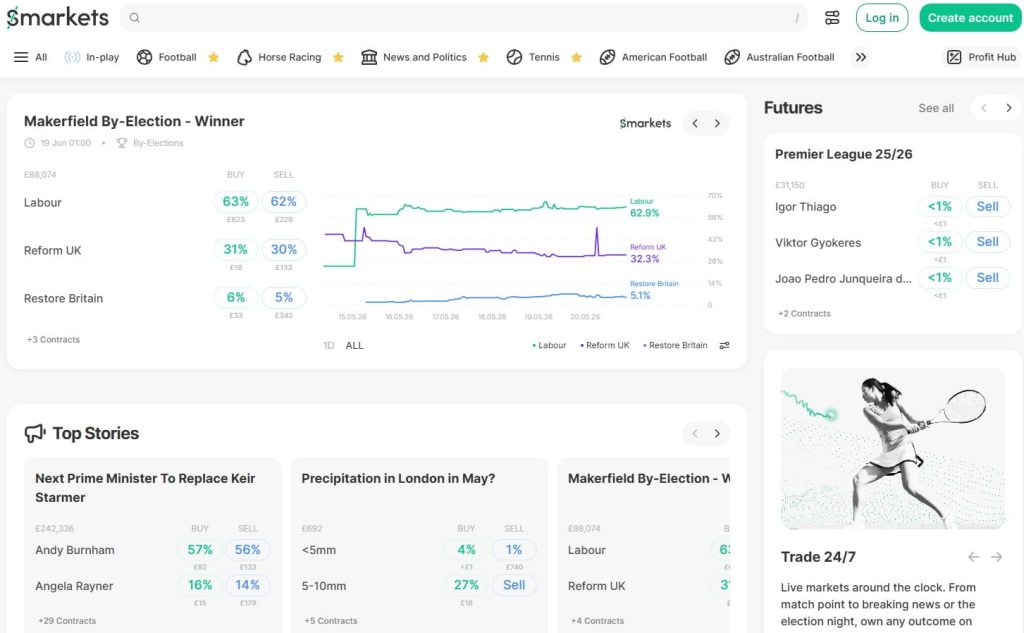Buy Igor Thiago at <1%
Viewport: 1024px width, 633px height.
(x=940, y=206)
